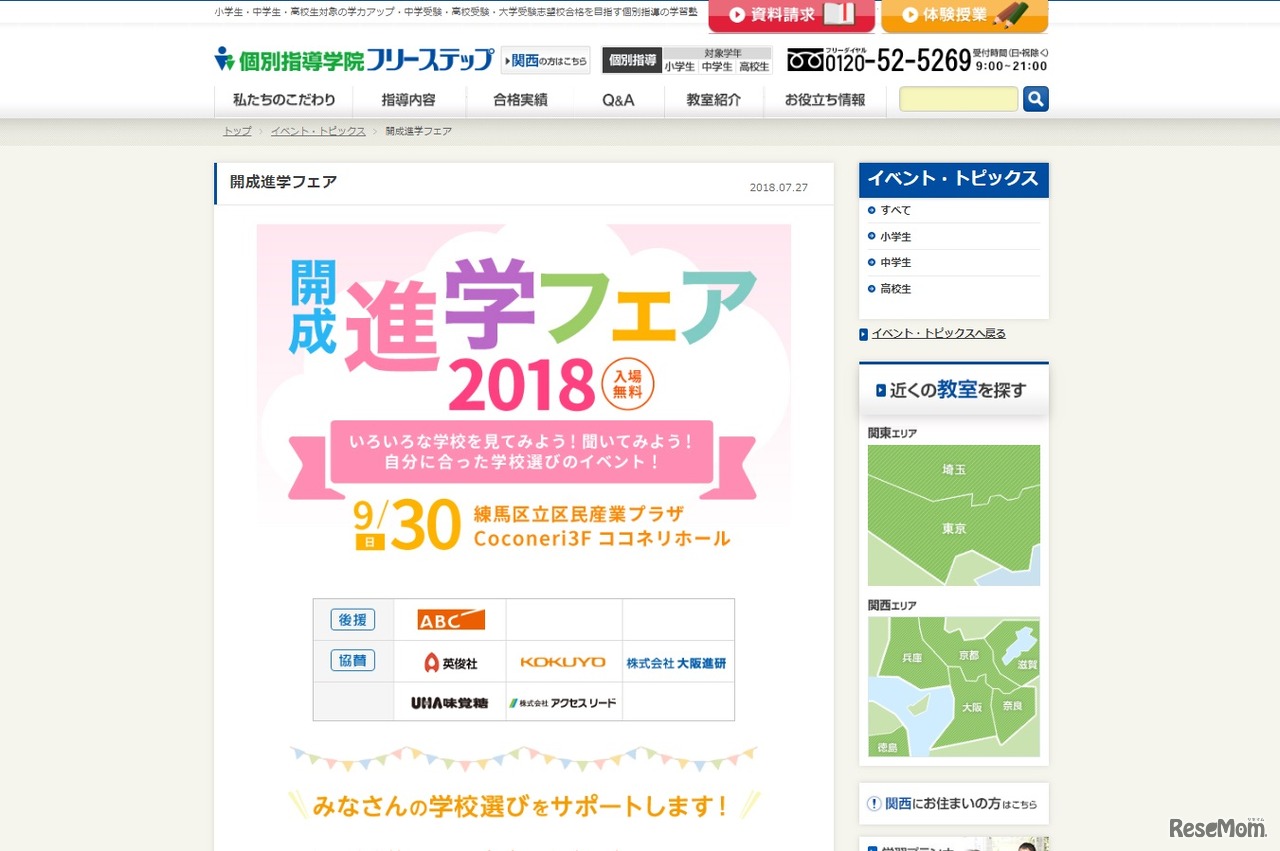
Task: Open the 私たちのこだわり menu
Action: (284, 100)
